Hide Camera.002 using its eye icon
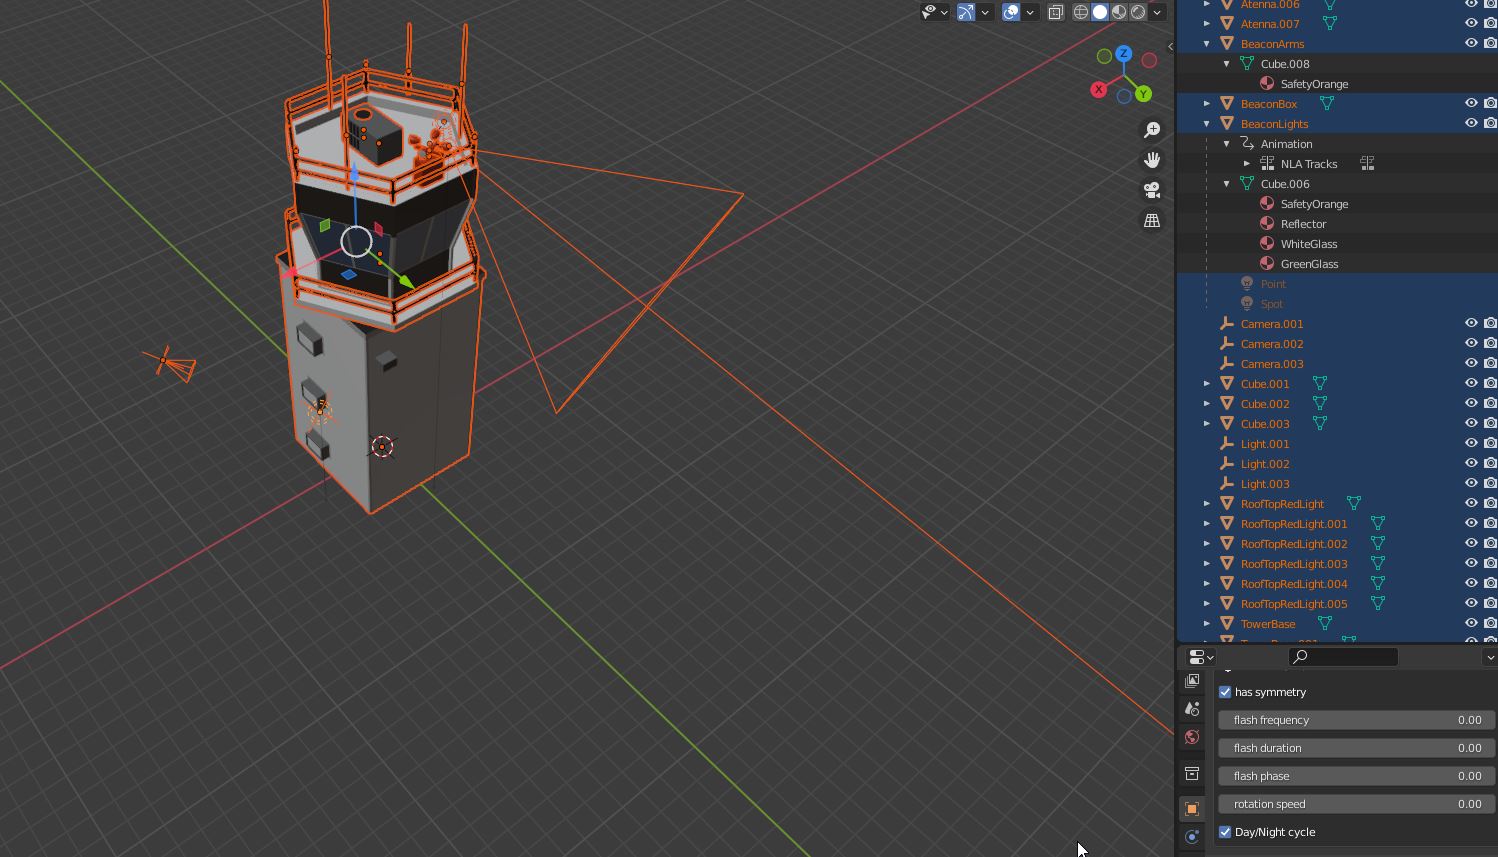1498x857 pixels. point(1471,343)
